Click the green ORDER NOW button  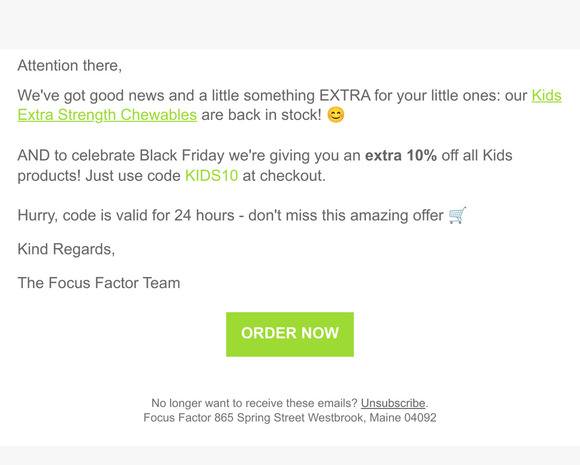[290, 334]
